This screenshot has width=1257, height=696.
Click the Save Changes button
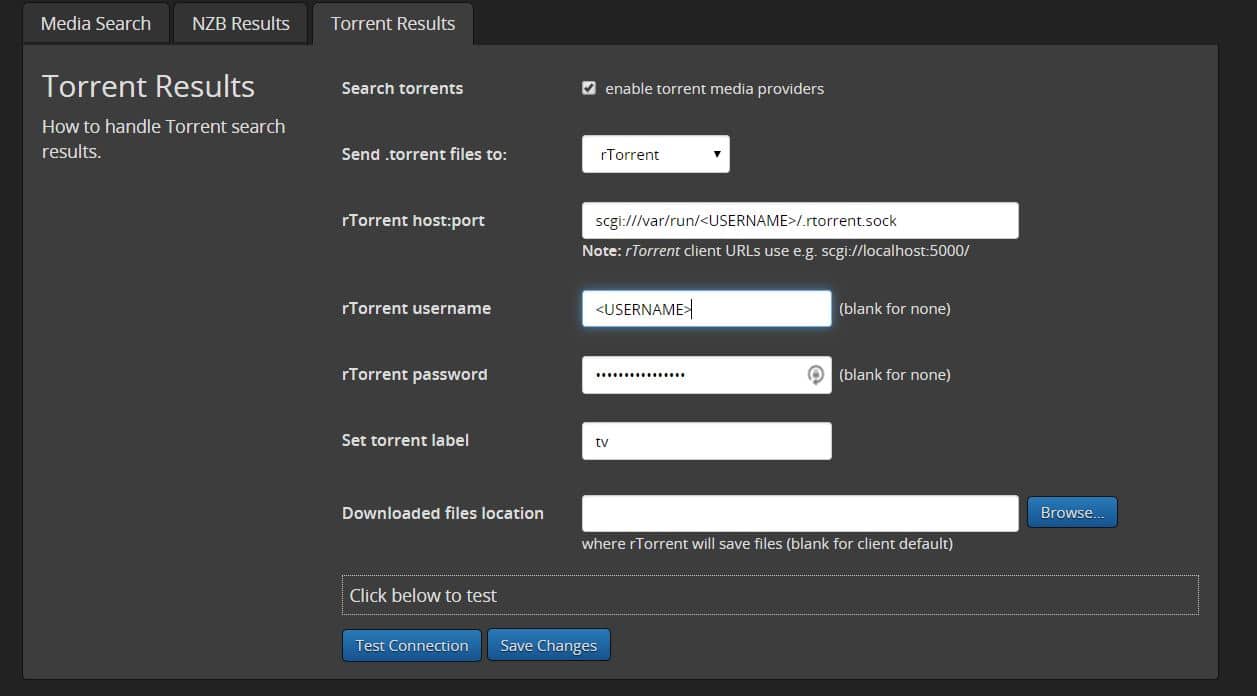click(548, 645)
